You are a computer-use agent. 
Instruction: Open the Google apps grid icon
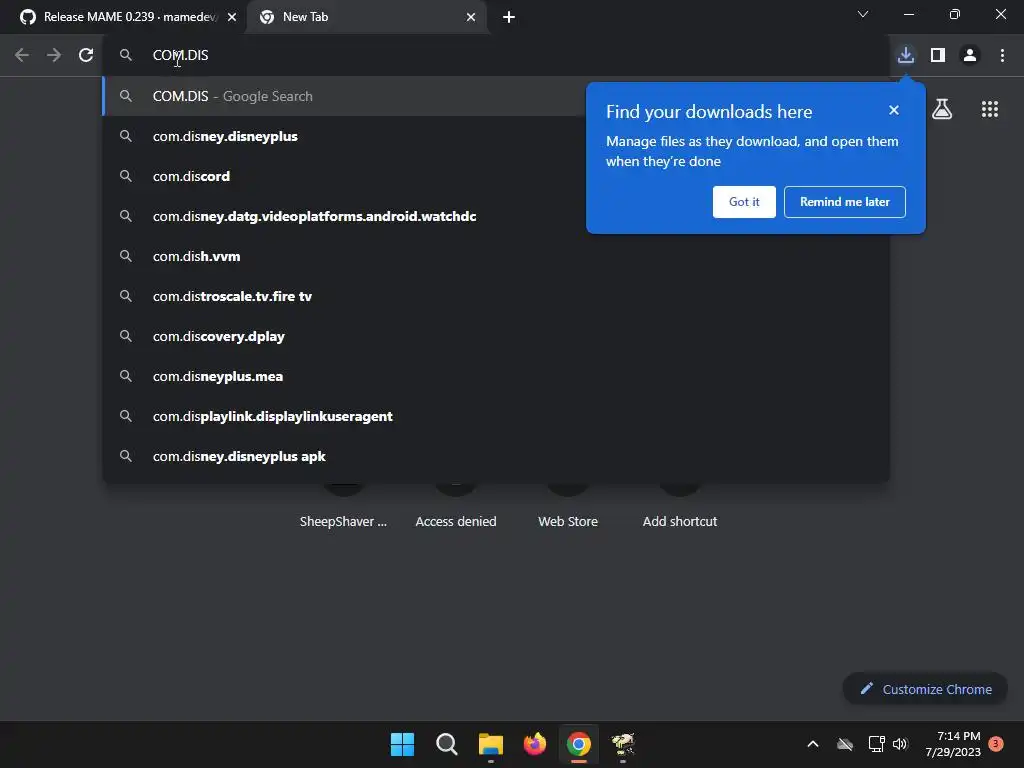coord(989,109)
